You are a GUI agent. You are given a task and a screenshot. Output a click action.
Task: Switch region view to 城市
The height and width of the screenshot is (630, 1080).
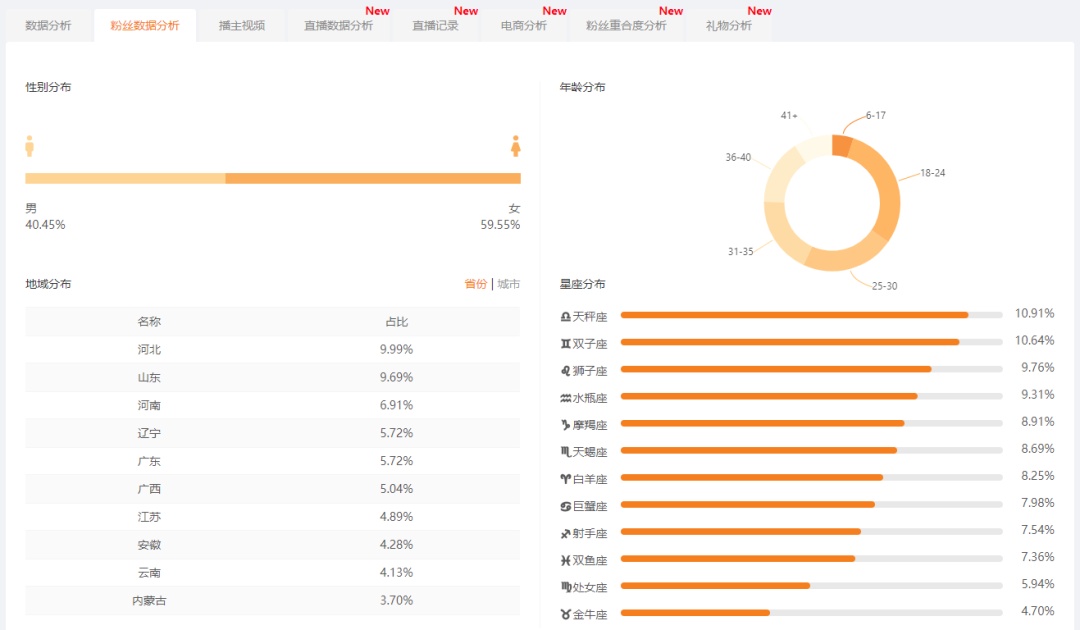coord(508,284)
